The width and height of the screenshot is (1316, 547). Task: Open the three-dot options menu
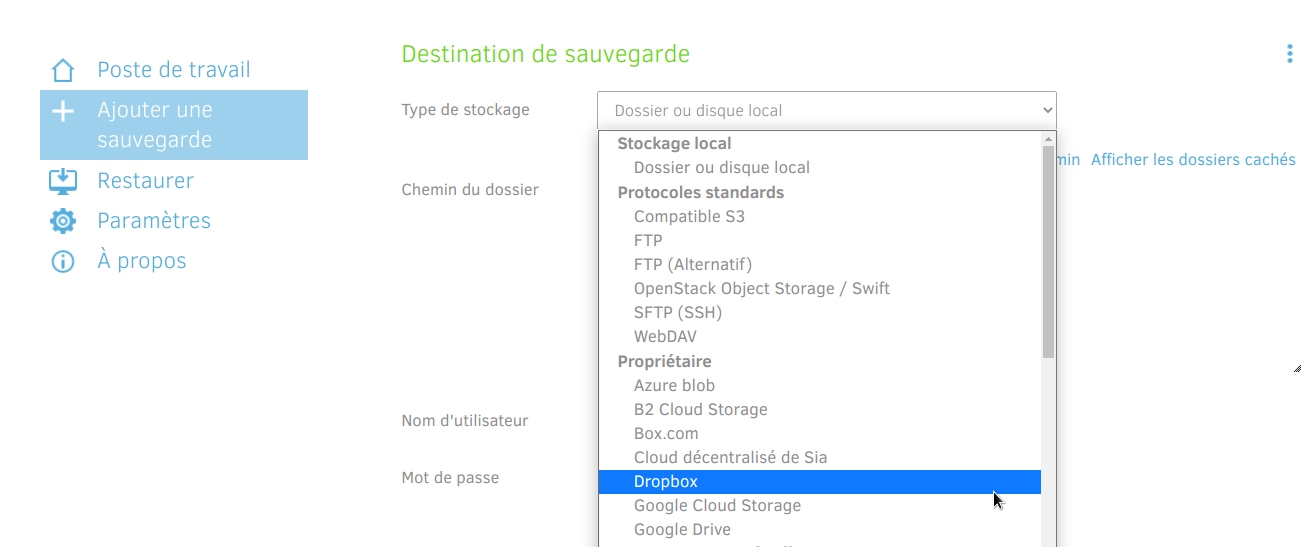[1289, 54]
